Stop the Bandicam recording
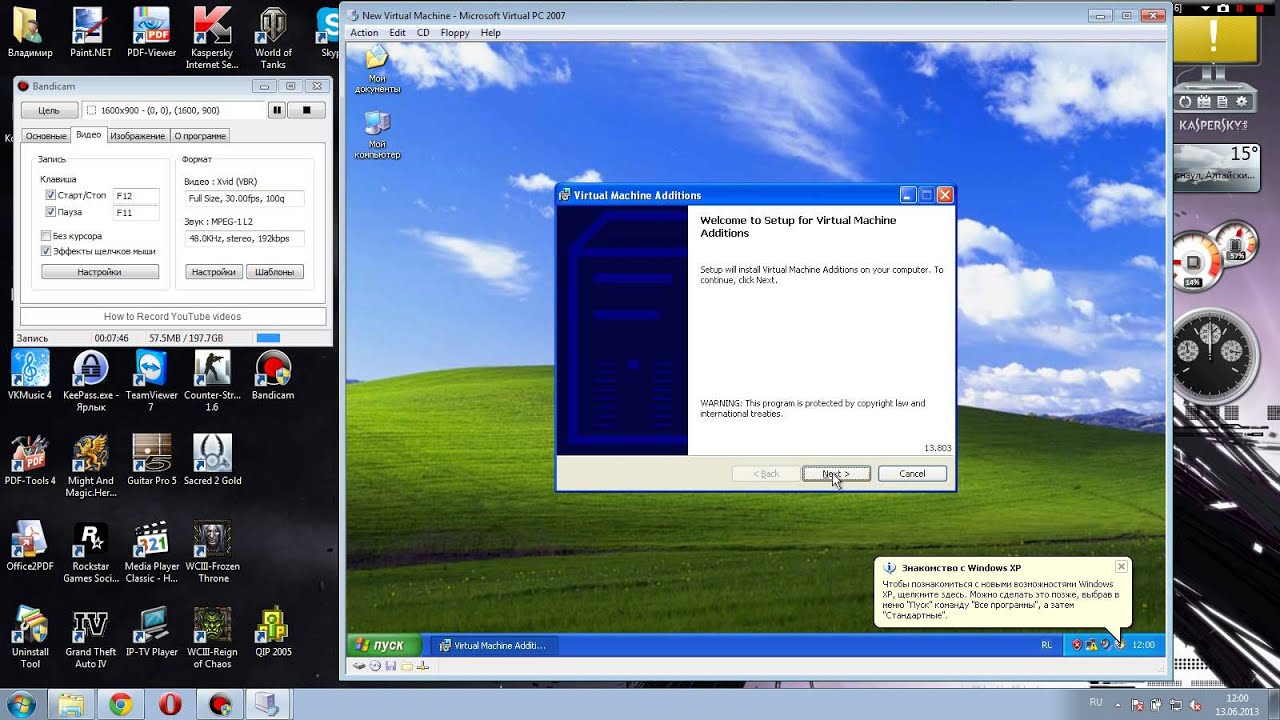This screenshot has width=1280, height=720. coord(307,110)
